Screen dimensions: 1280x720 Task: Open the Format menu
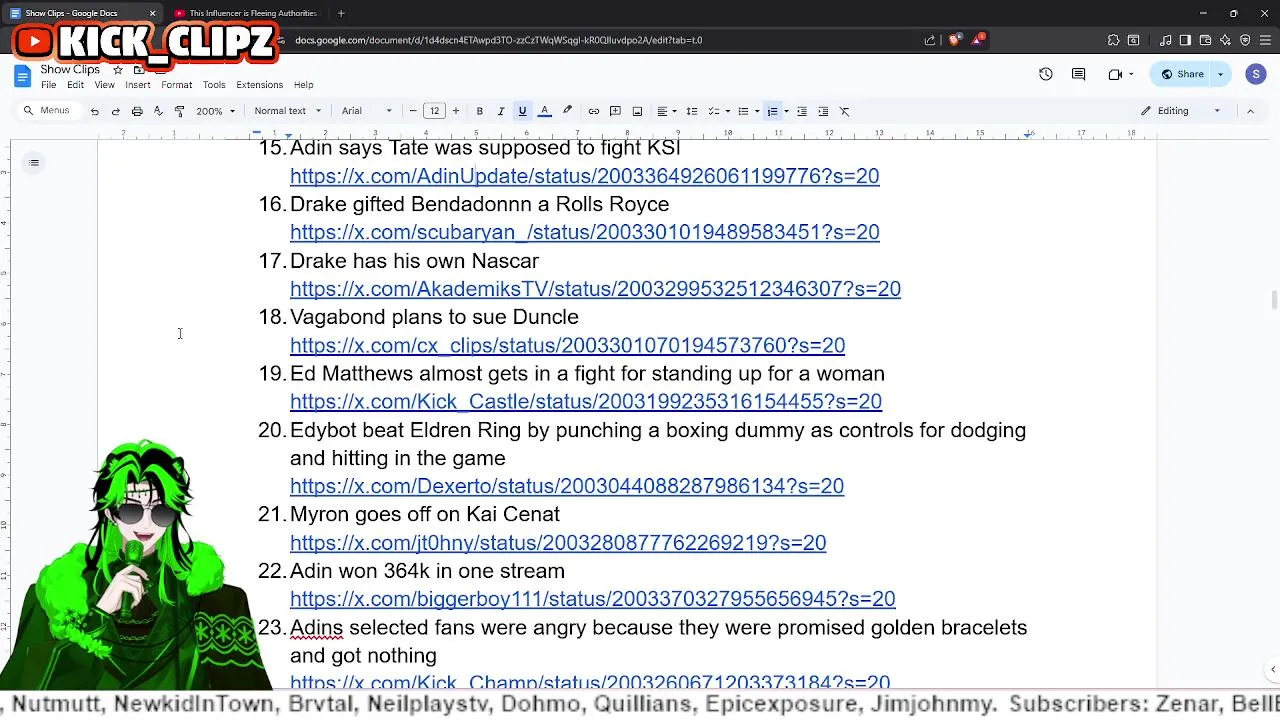176,85
